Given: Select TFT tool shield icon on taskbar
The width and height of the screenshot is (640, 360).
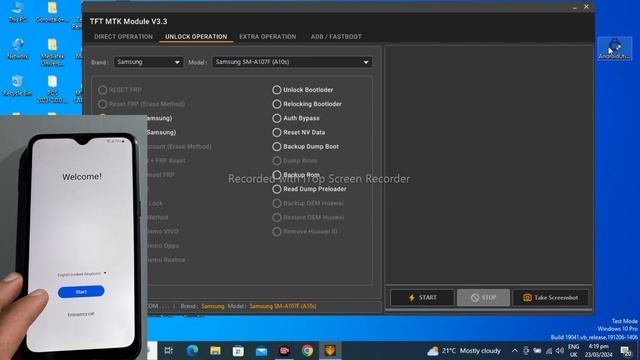Looking at the screenshot, I should tap(330, 350).
